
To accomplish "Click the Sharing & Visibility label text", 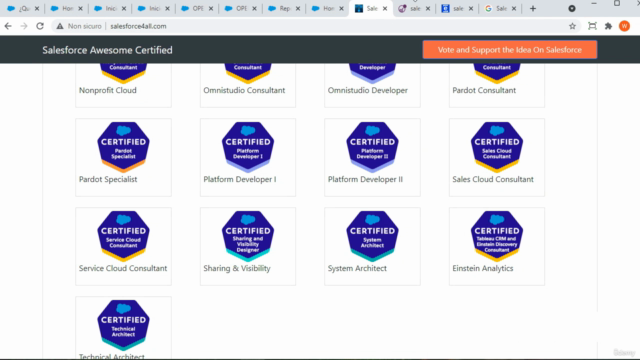I will pos(237,268).
